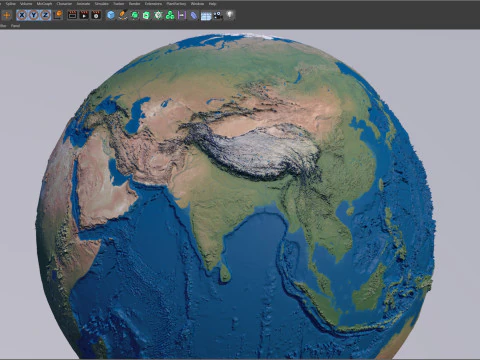The height and width of the screenshot is (360, 480).
Task: Open the PlantFactory menu
Action: coord(176,4)
